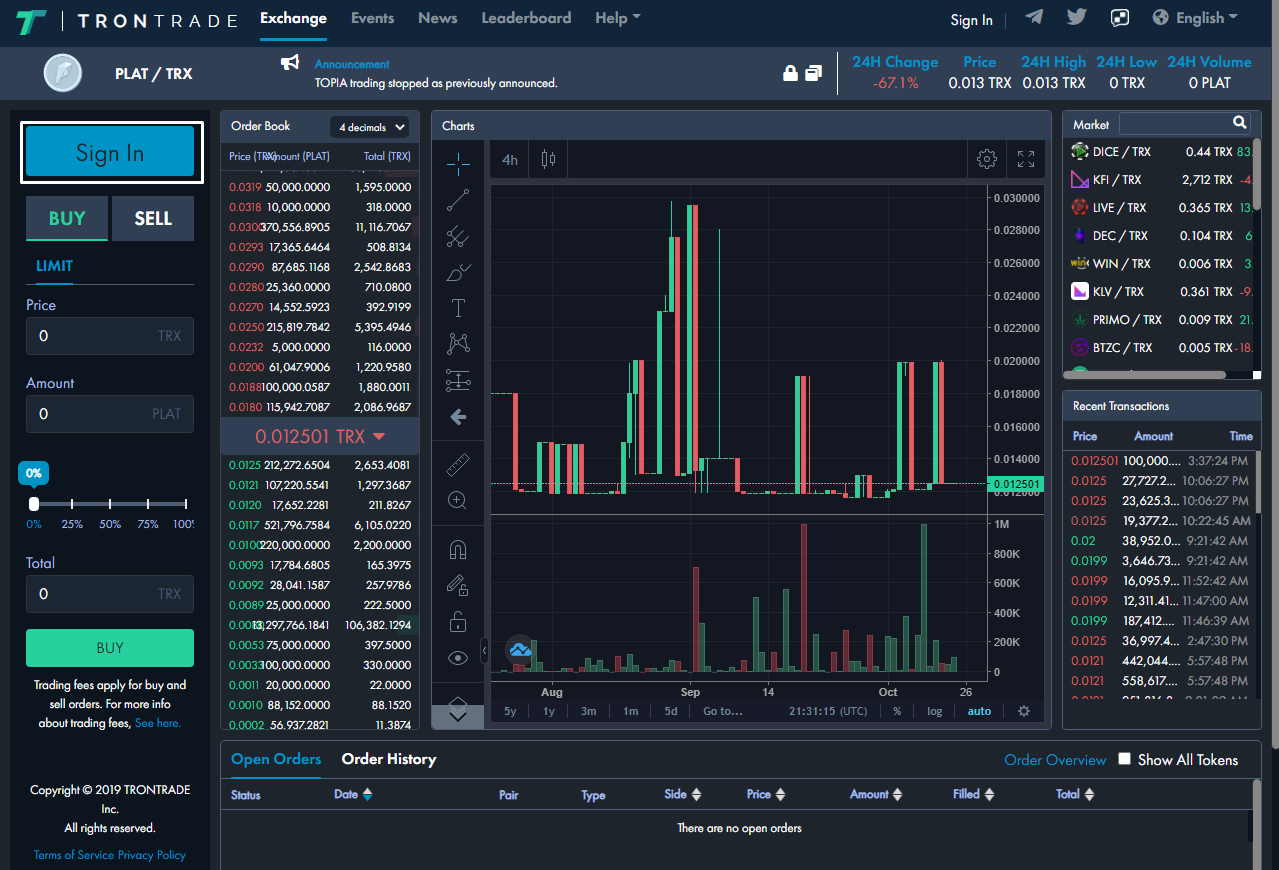Image resolution: width=1279 pixels, height=870 pixels.
Task: Open chart properties gear beside auto
Action: tap(1024, 711)
